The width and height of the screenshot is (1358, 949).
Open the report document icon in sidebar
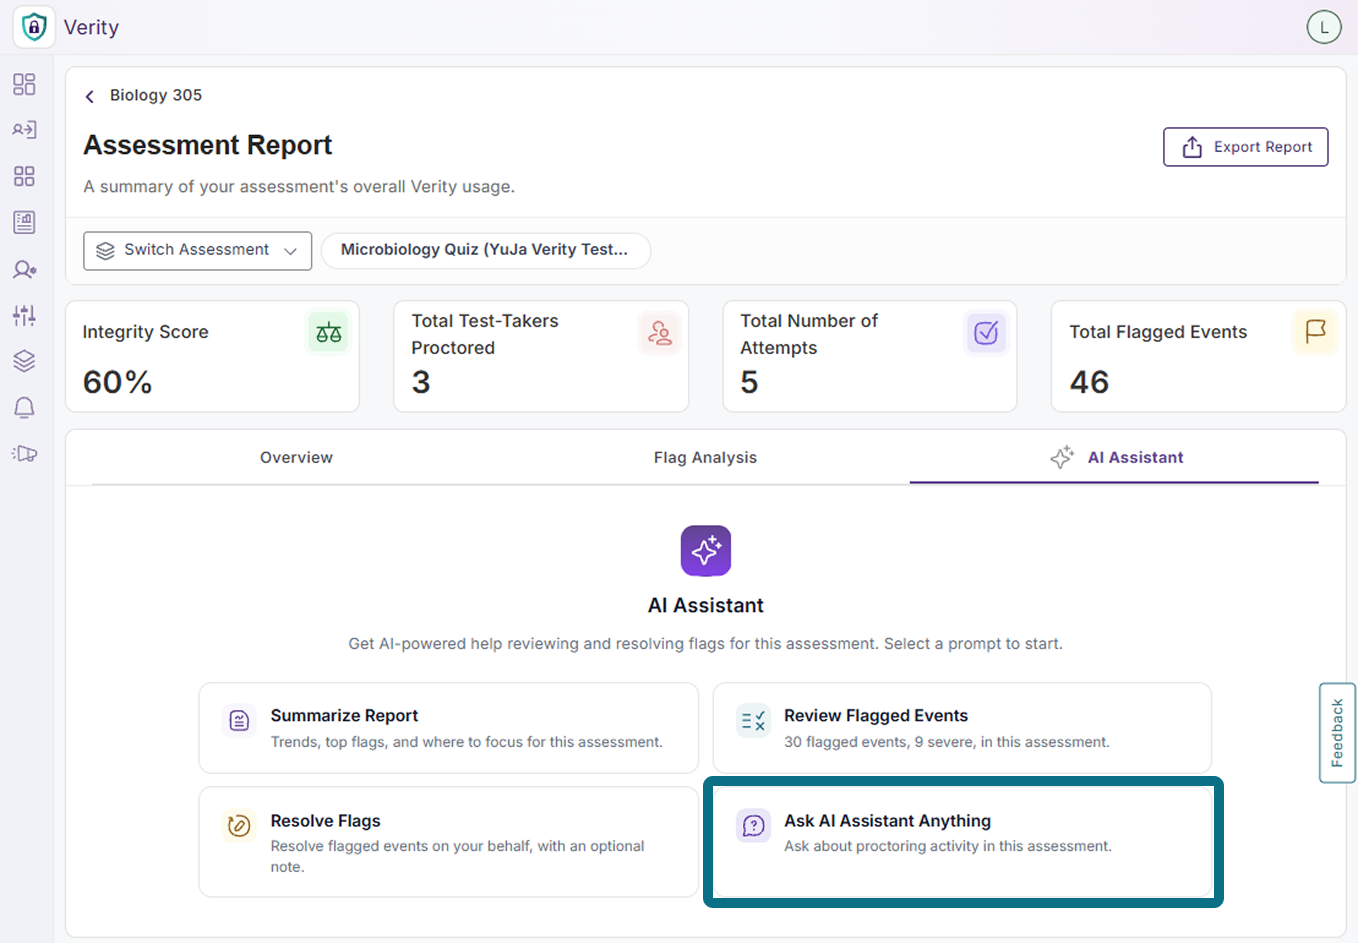click(x=24, y=222)
